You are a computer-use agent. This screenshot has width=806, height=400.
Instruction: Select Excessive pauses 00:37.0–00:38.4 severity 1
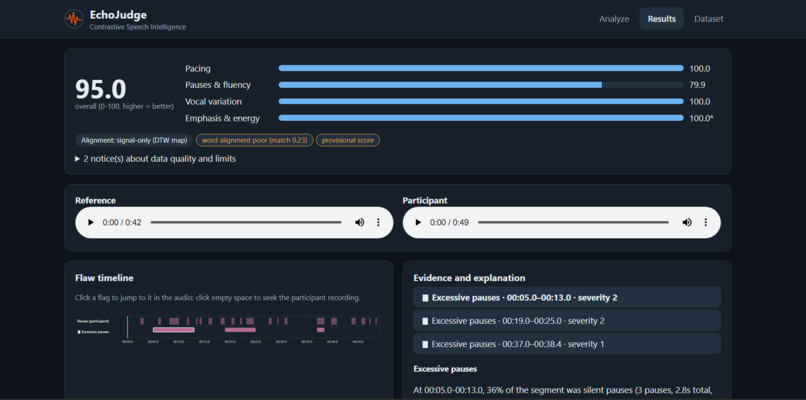(x=567, y=344)
